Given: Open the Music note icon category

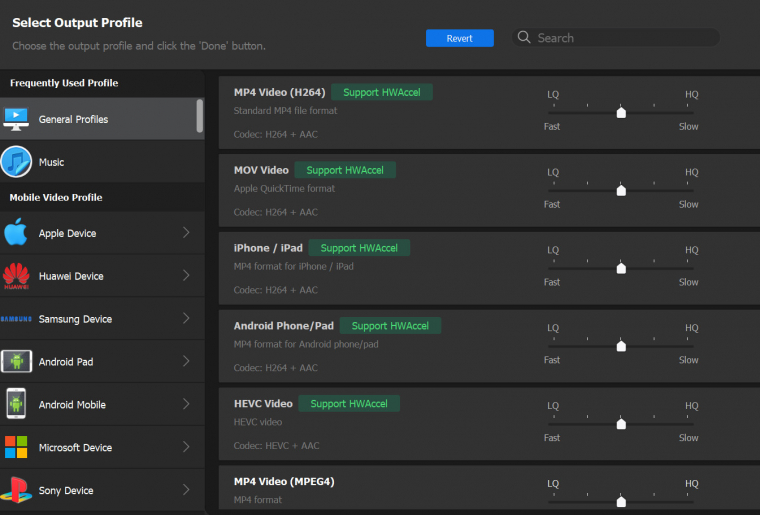Looking at the screenshot, I should (x=16, y=162).
